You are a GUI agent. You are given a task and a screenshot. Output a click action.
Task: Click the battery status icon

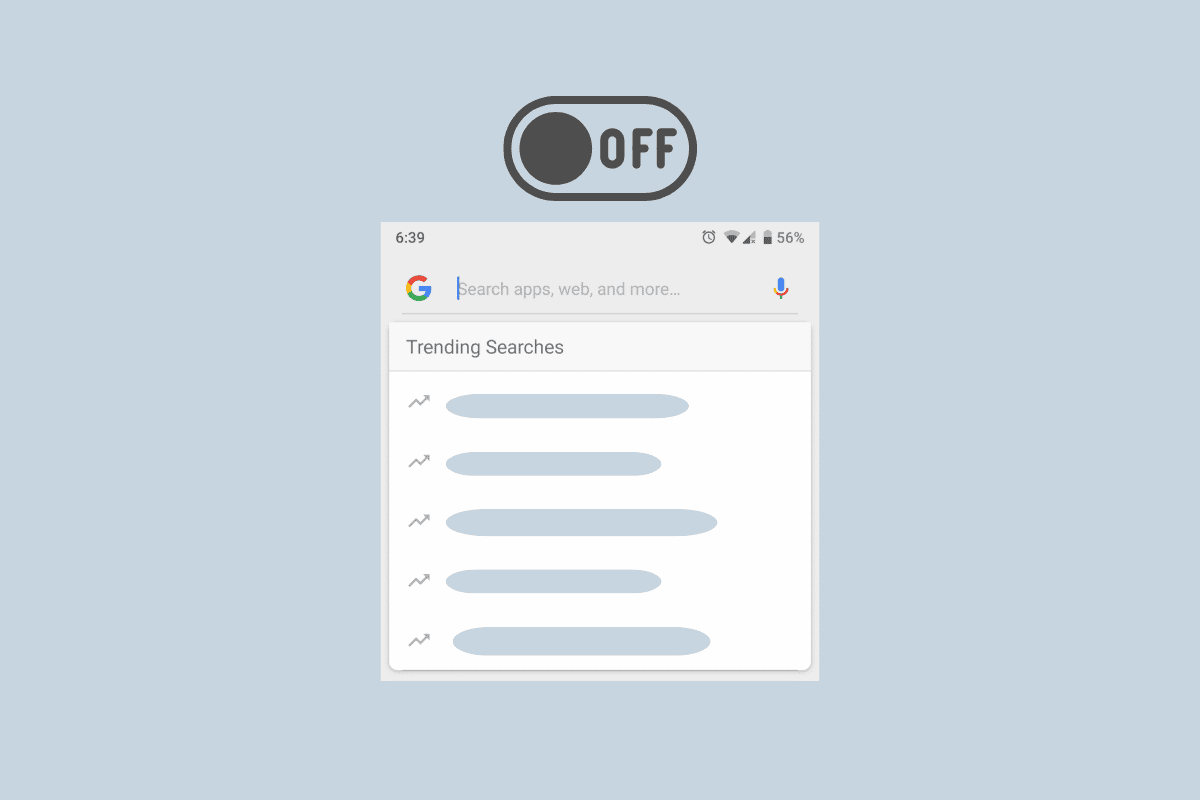pos(767,237)
